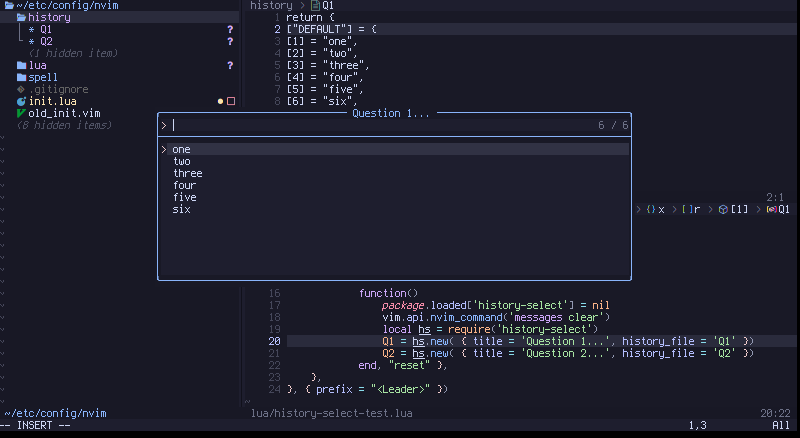Click the root folder icon for ~/etc/config/nvim

9,5
